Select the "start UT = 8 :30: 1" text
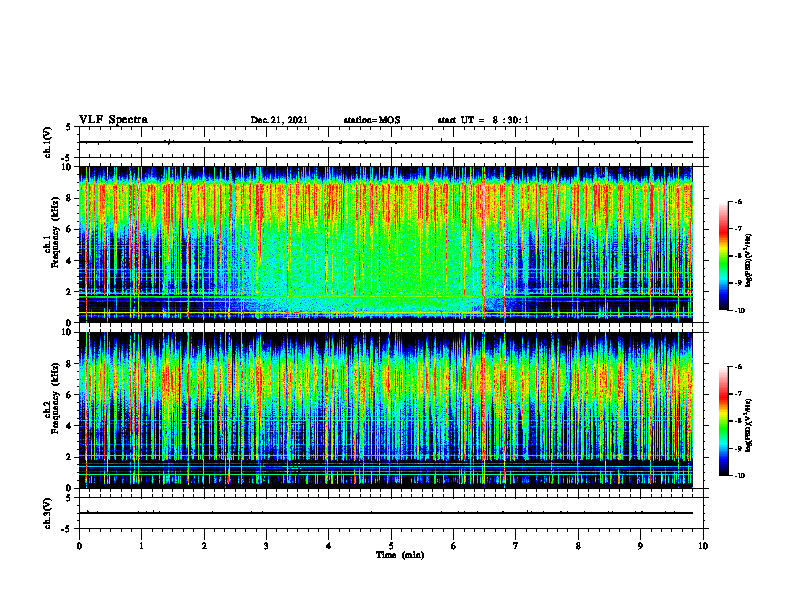This screenshot has height=612, width=792. (483, 120)
